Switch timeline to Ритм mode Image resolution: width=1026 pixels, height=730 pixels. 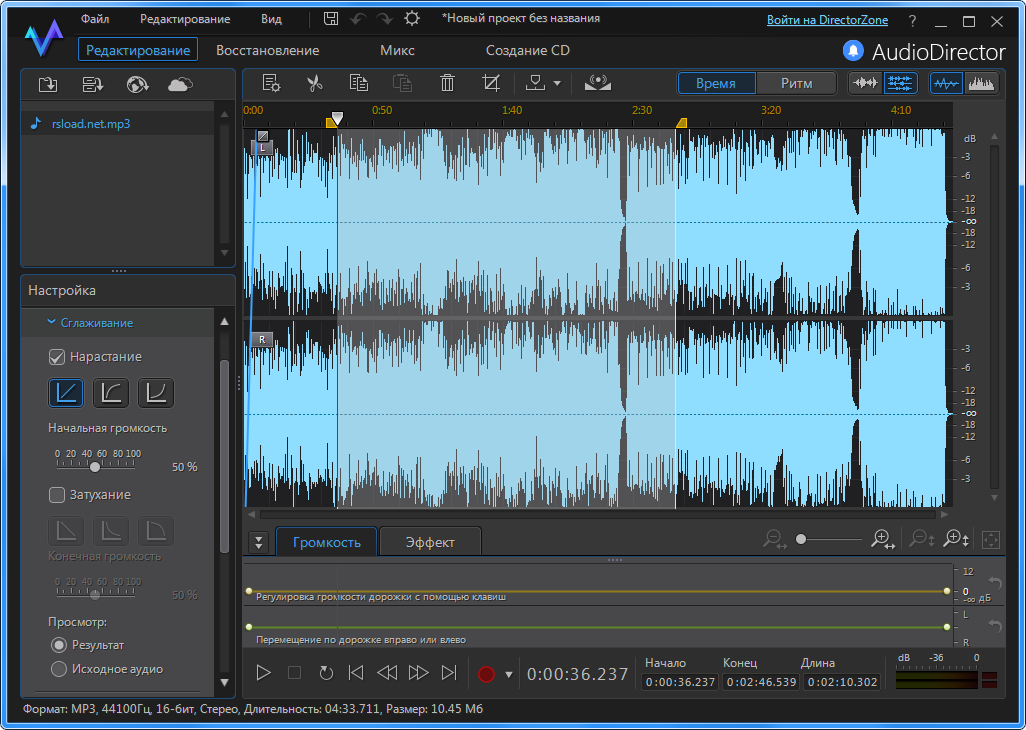pyautogui.click(x=796, y=84)
